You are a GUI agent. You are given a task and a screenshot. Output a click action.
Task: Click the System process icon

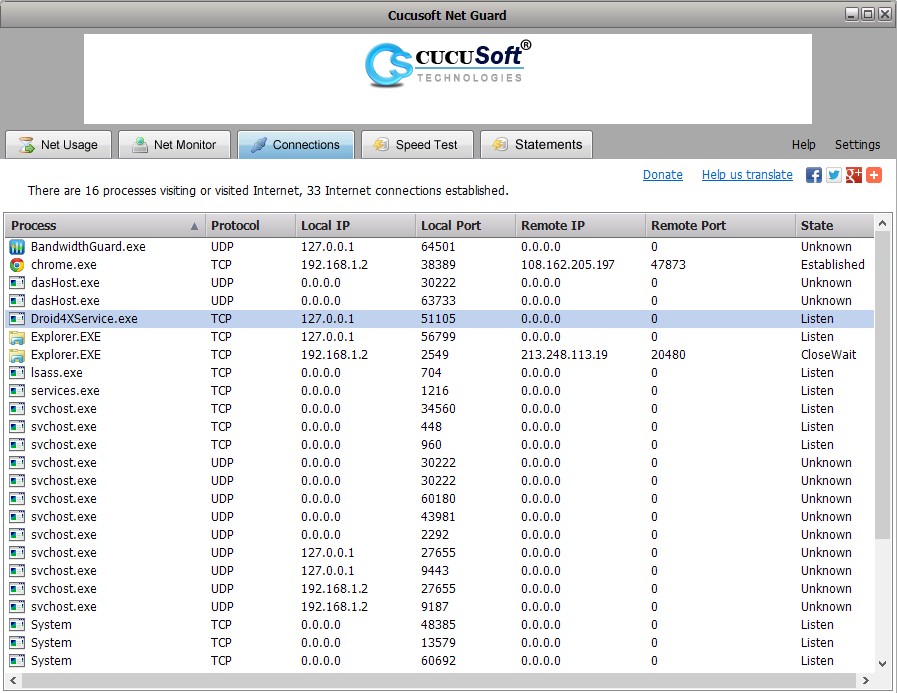click(x=15, y=625)
